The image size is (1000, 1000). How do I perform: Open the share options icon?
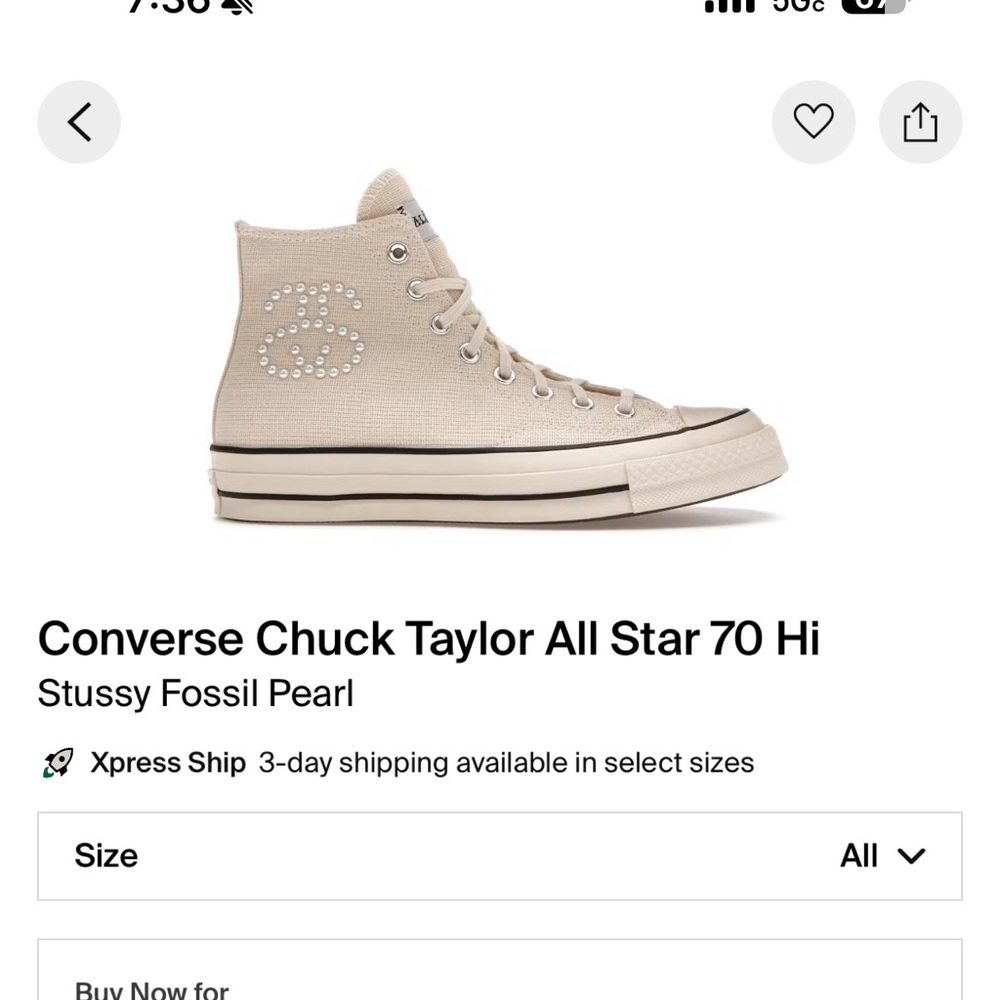point(920,121)
